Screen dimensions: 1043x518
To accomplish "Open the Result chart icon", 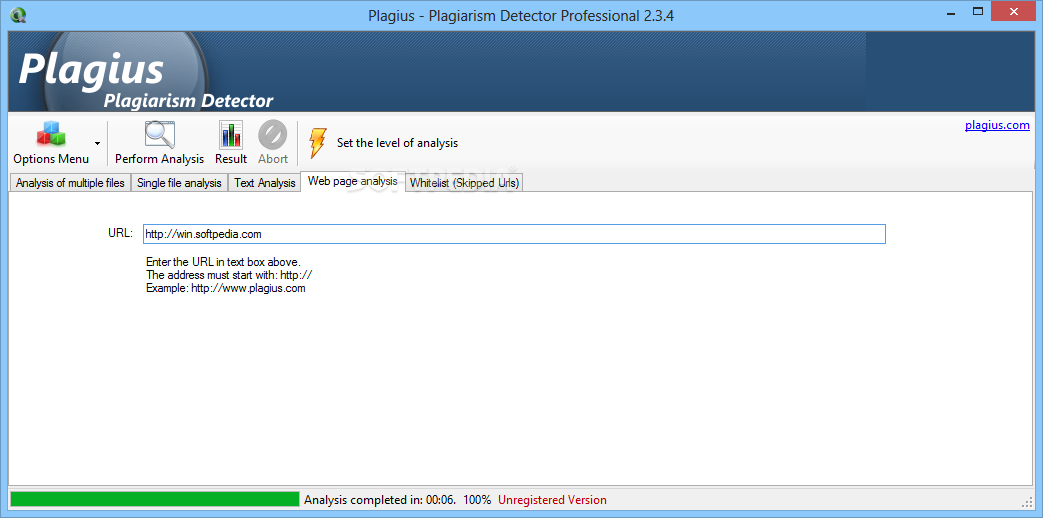I will (x=231, y=135).
